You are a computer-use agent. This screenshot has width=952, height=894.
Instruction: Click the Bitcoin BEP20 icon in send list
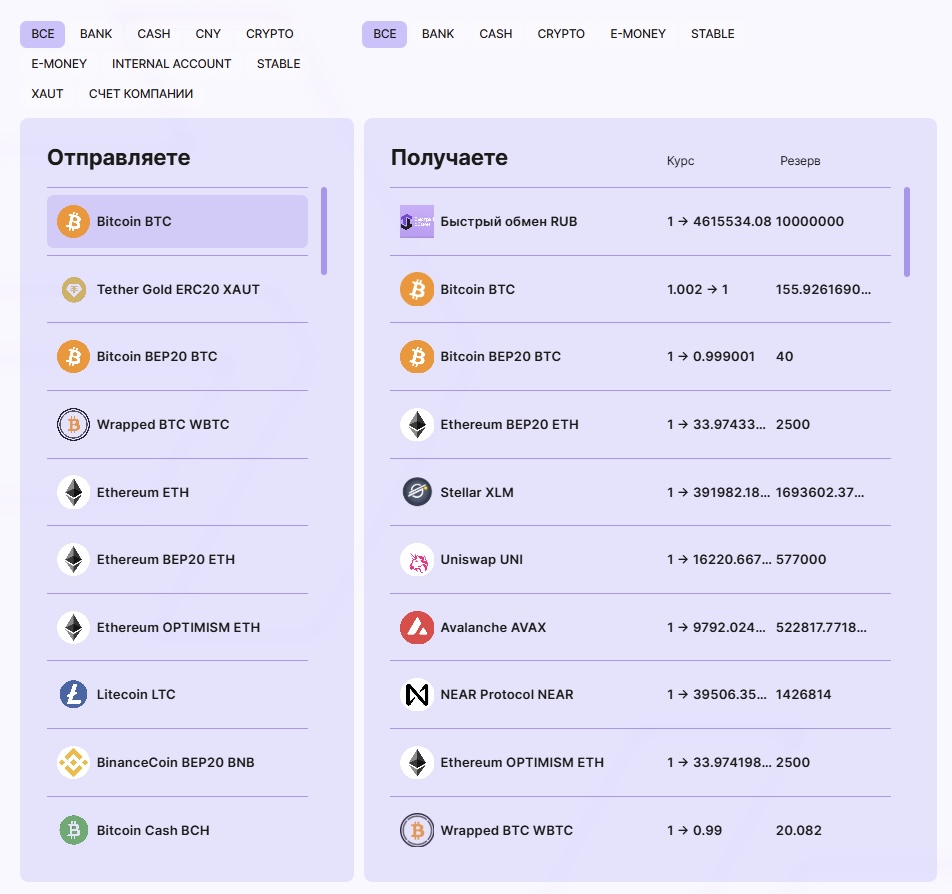pos(73,357)
